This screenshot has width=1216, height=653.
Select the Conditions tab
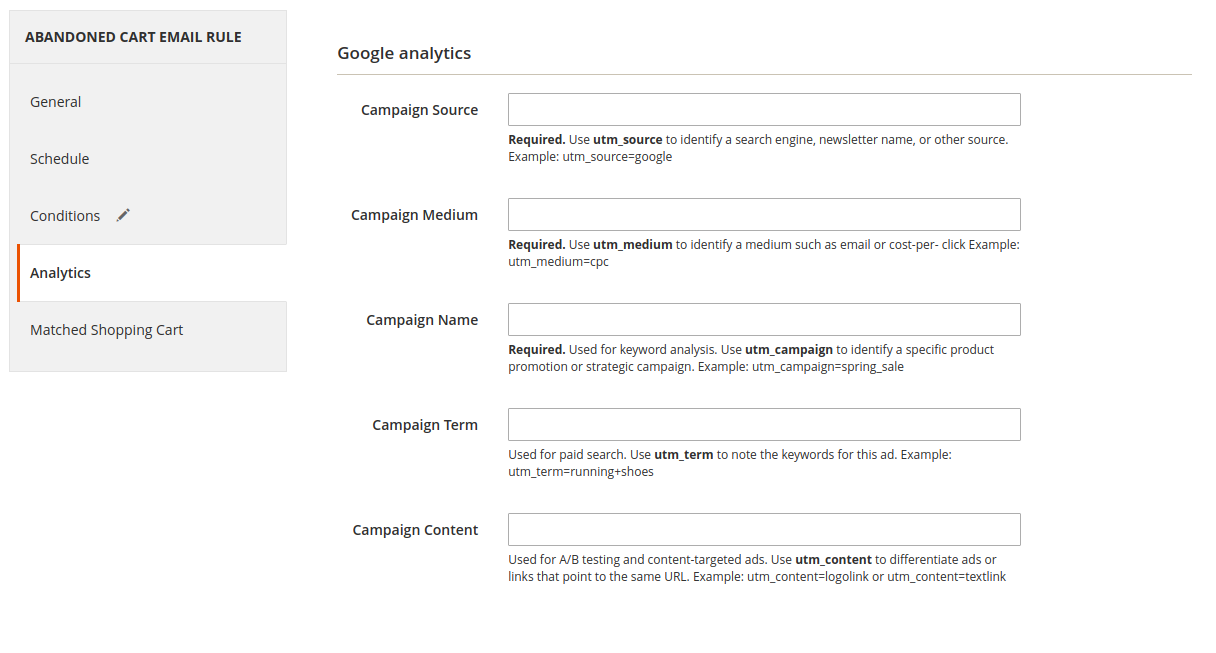[65, 216]
